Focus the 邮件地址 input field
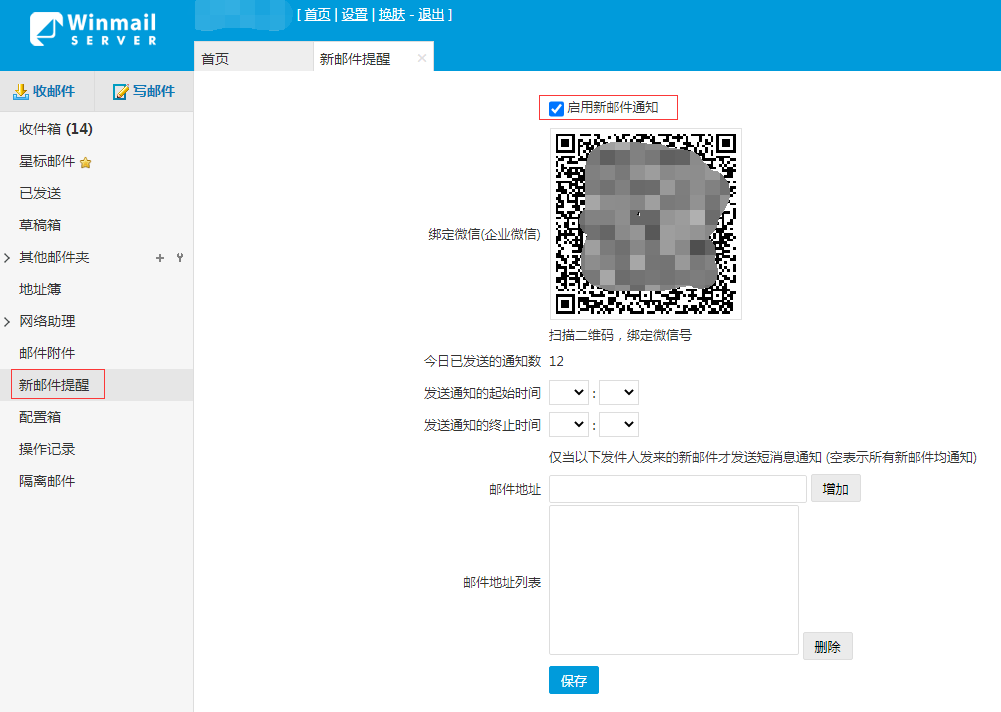The height and width of the screenshot is (712, 1001). (677, 489)
